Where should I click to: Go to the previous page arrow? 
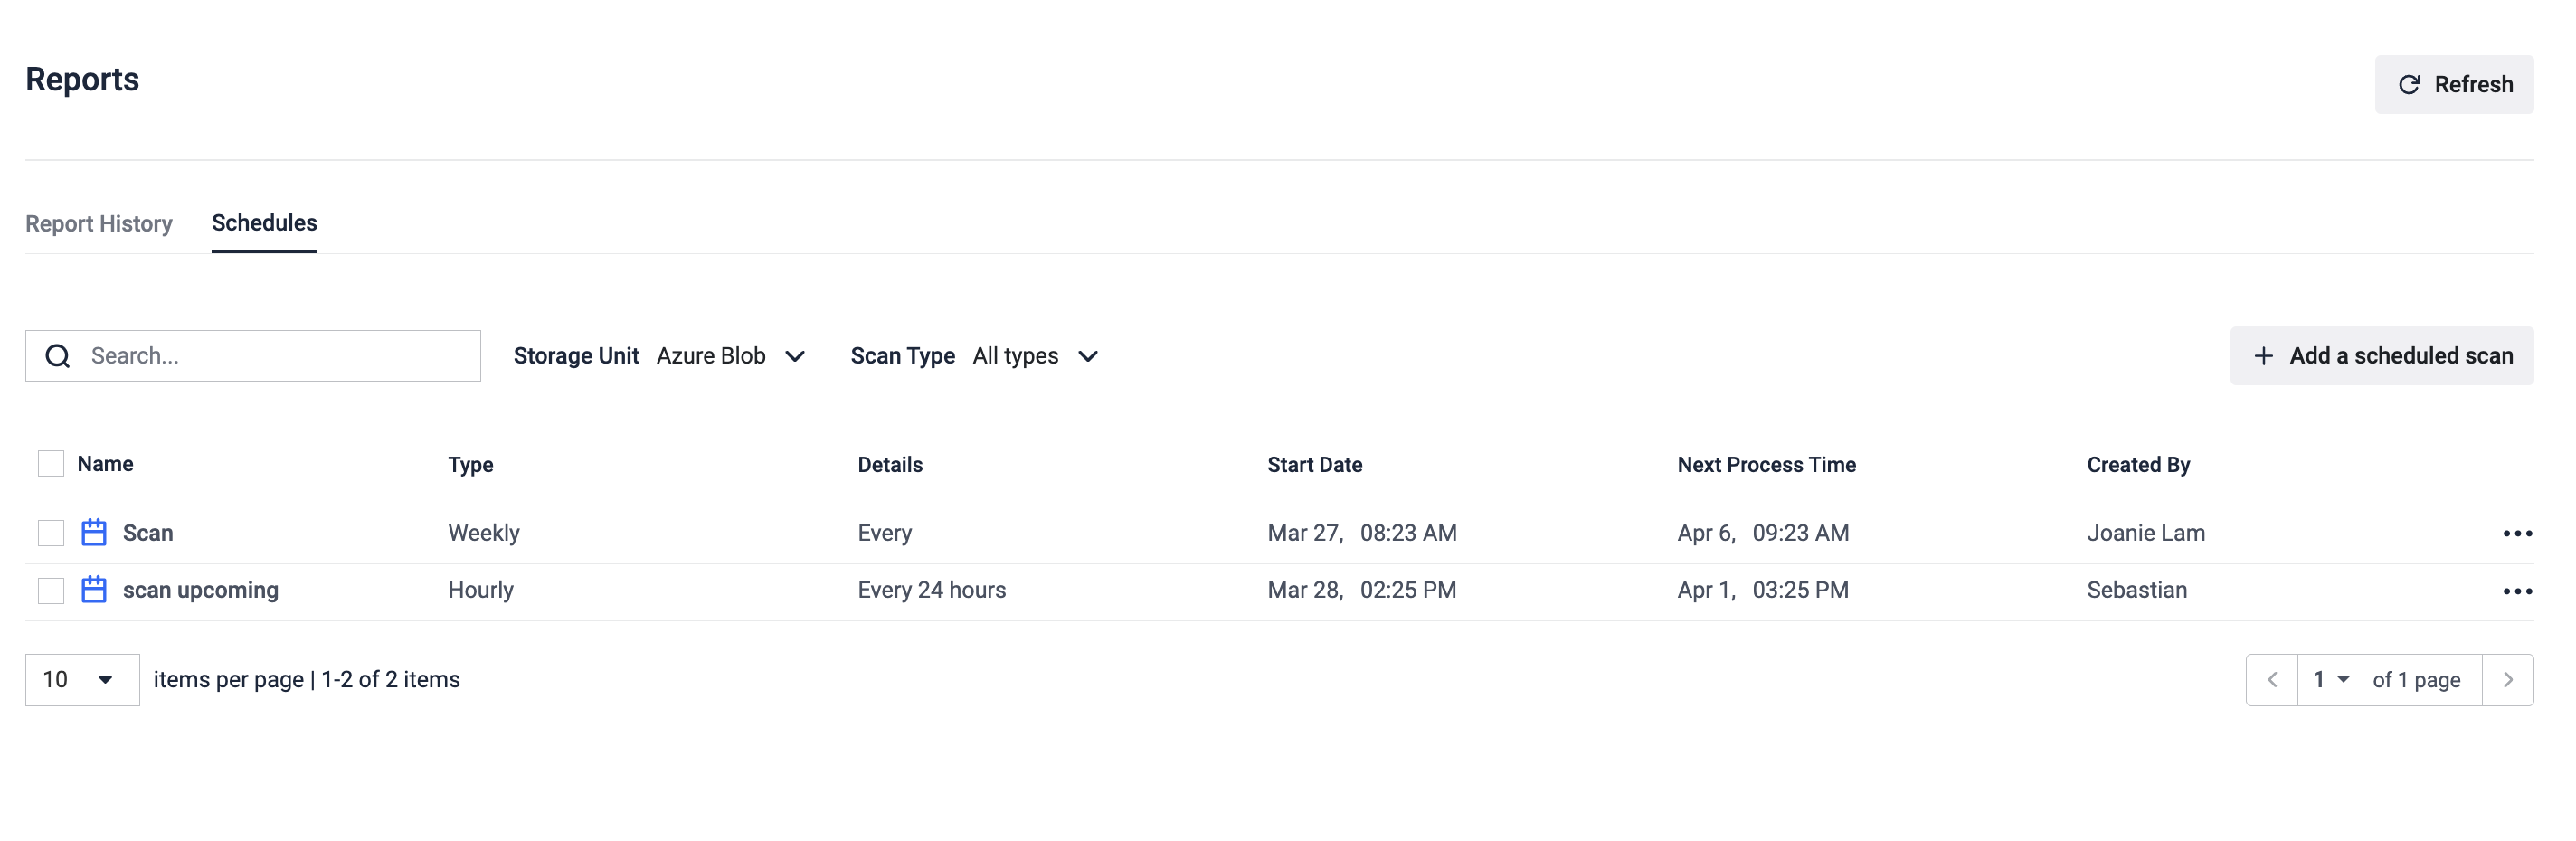(2272, 680)
